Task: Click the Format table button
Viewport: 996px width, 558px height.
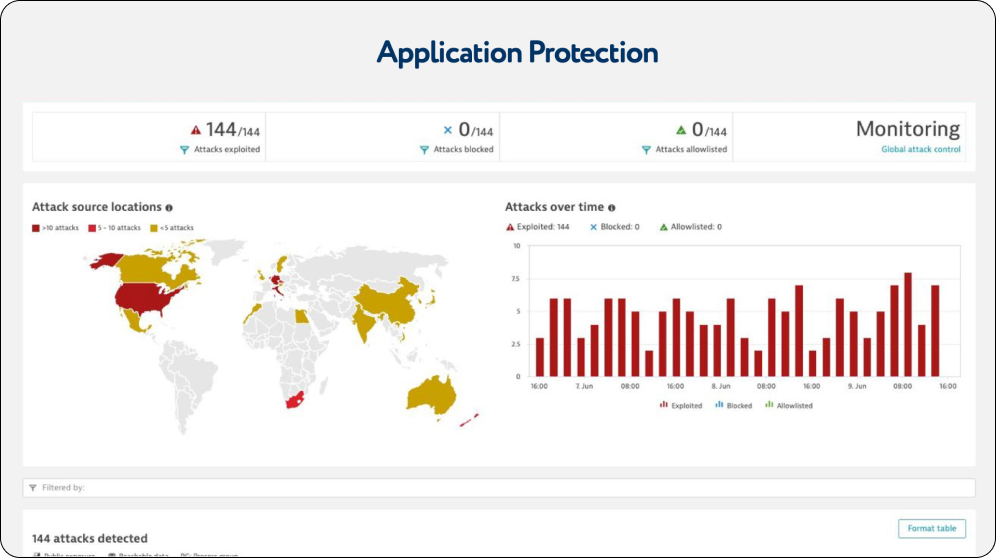Action: click(931, 528)
